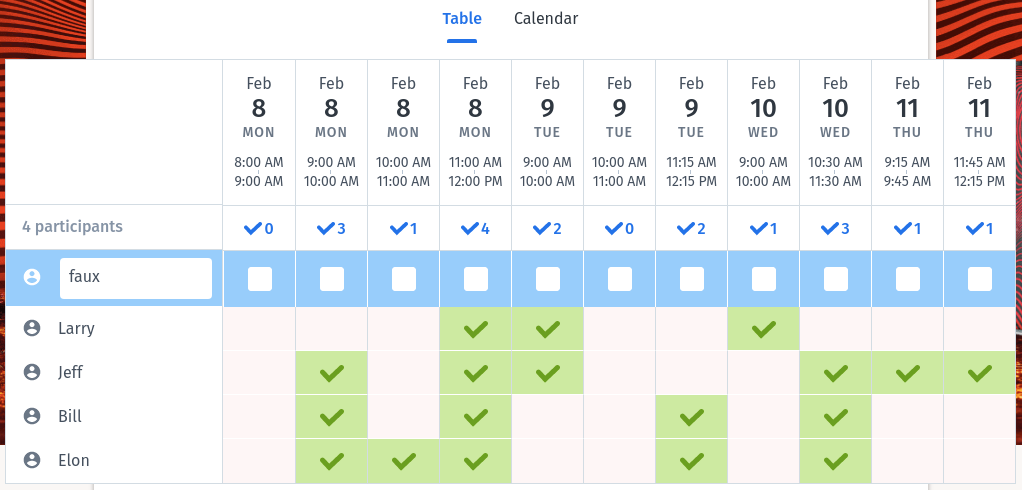
Task: Click the Feb 10 9:00 AM column header
Action: click(x=763, y=132)
